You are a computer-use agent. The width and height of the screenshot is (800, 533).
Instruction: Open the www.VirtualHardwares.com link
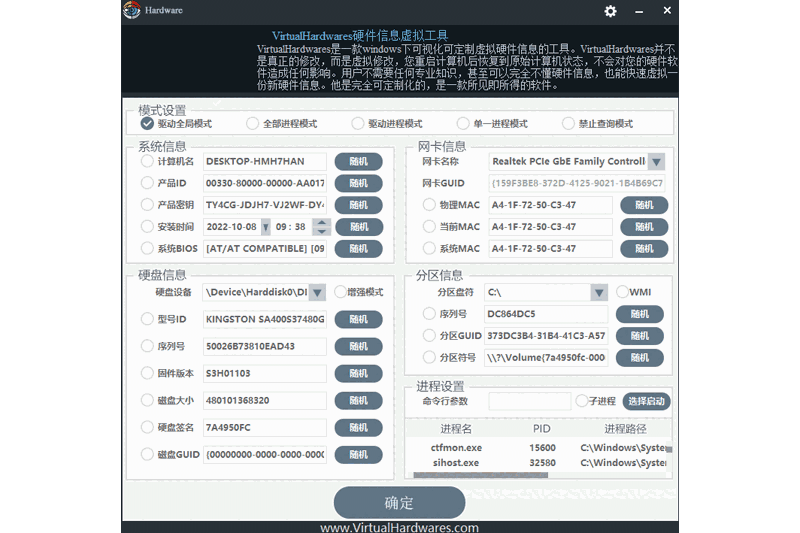pyautogui.click(x=399, y=526)
